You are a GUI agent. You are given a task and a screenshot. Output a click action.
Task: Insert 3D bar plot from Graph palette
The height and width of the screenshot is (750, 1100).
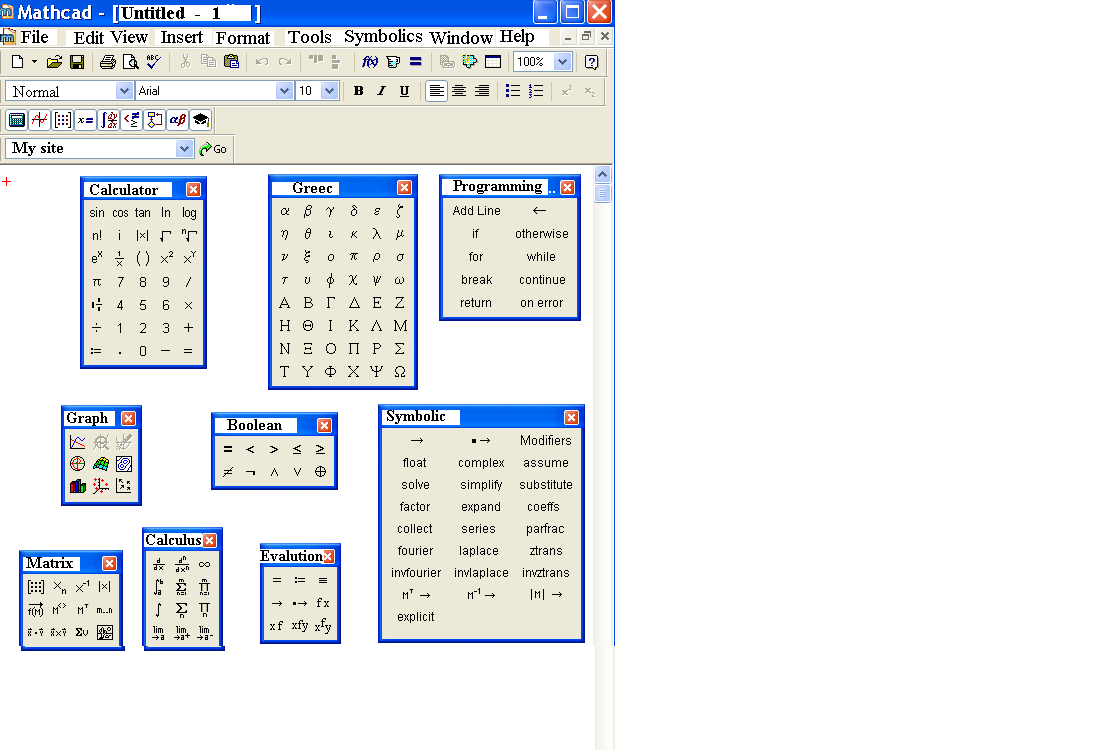78,486
